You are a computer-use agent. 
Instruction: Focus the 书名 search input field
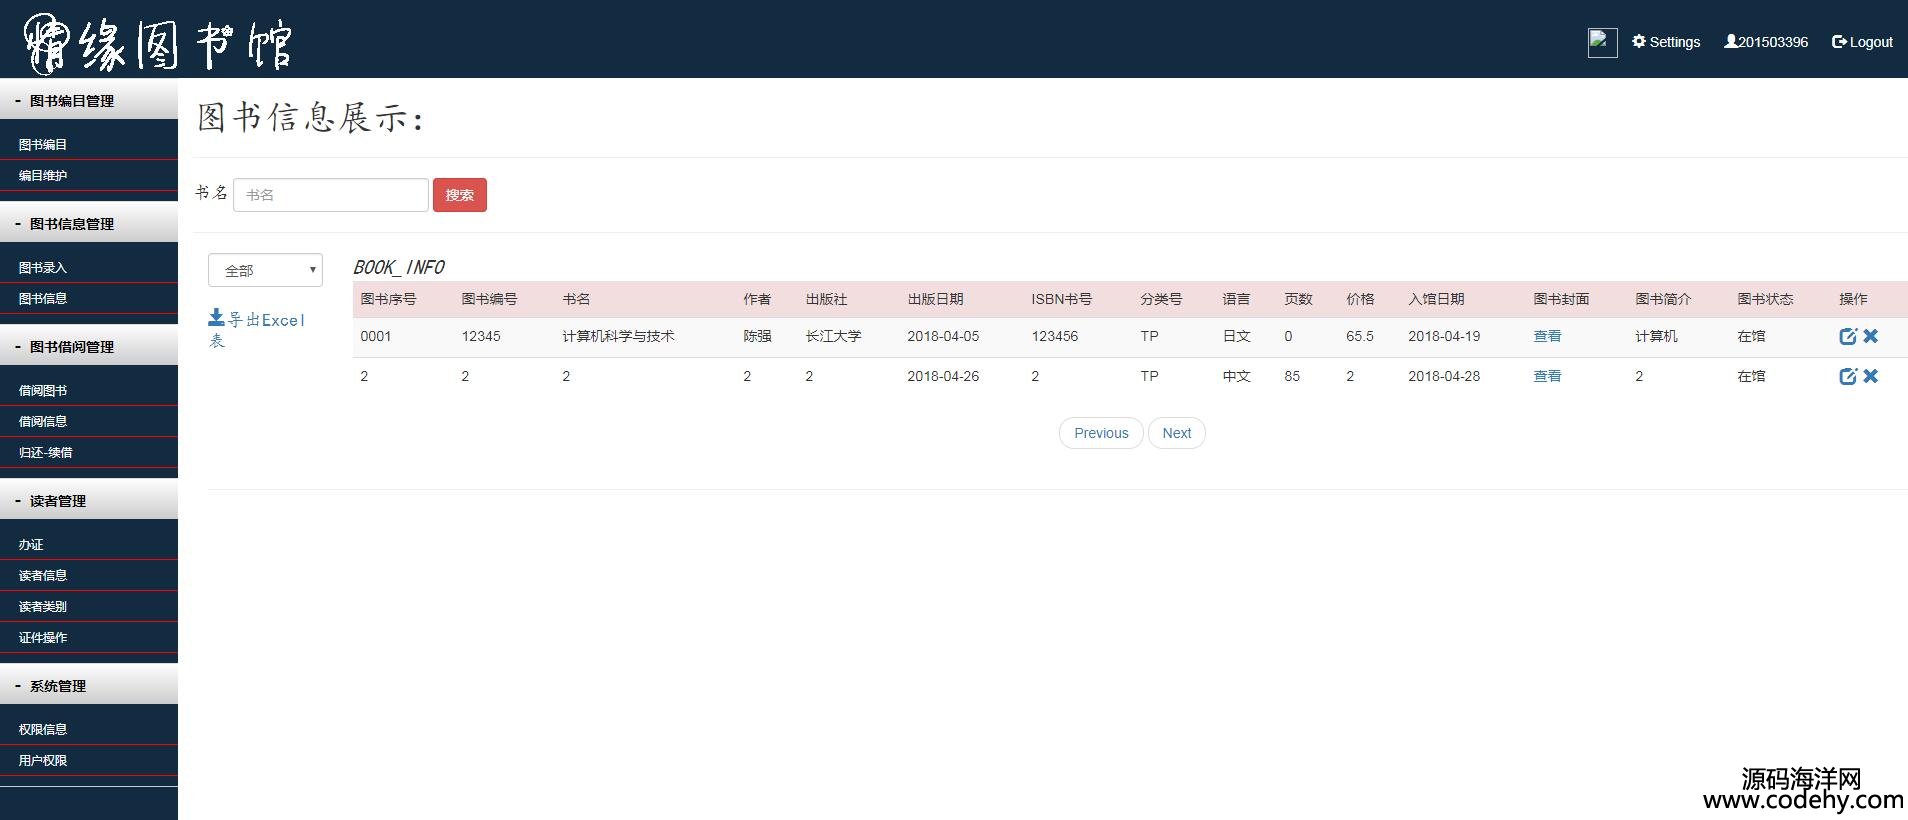coord(330,195)
